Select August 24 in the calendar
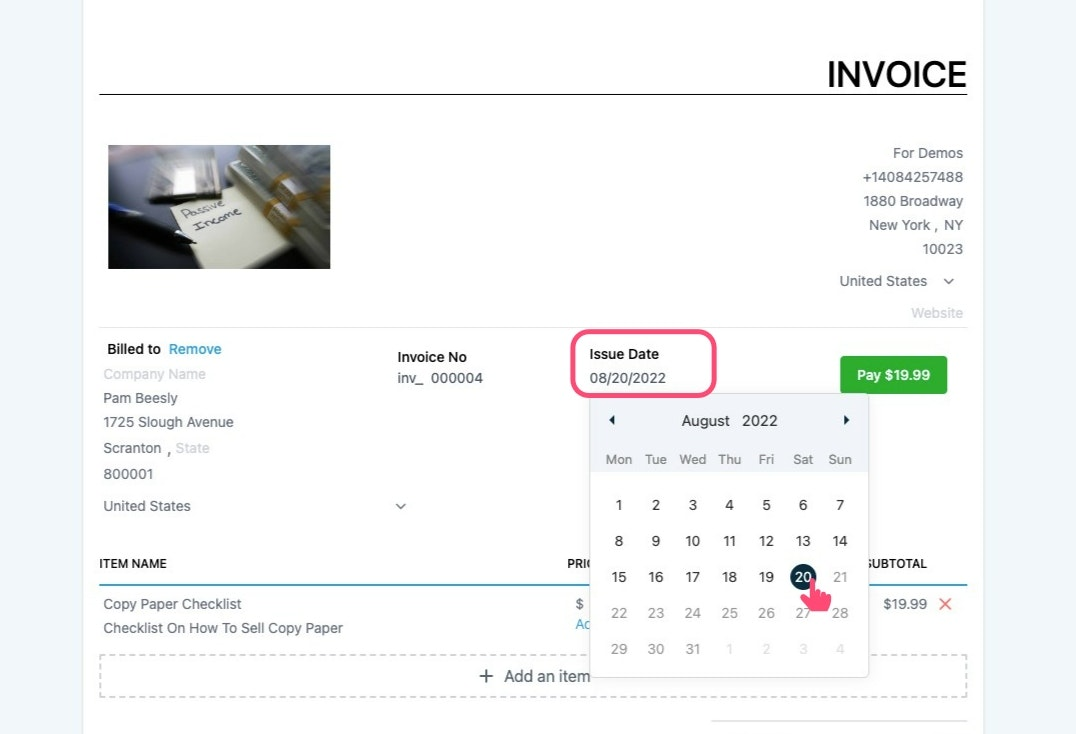 pos(692,613)
